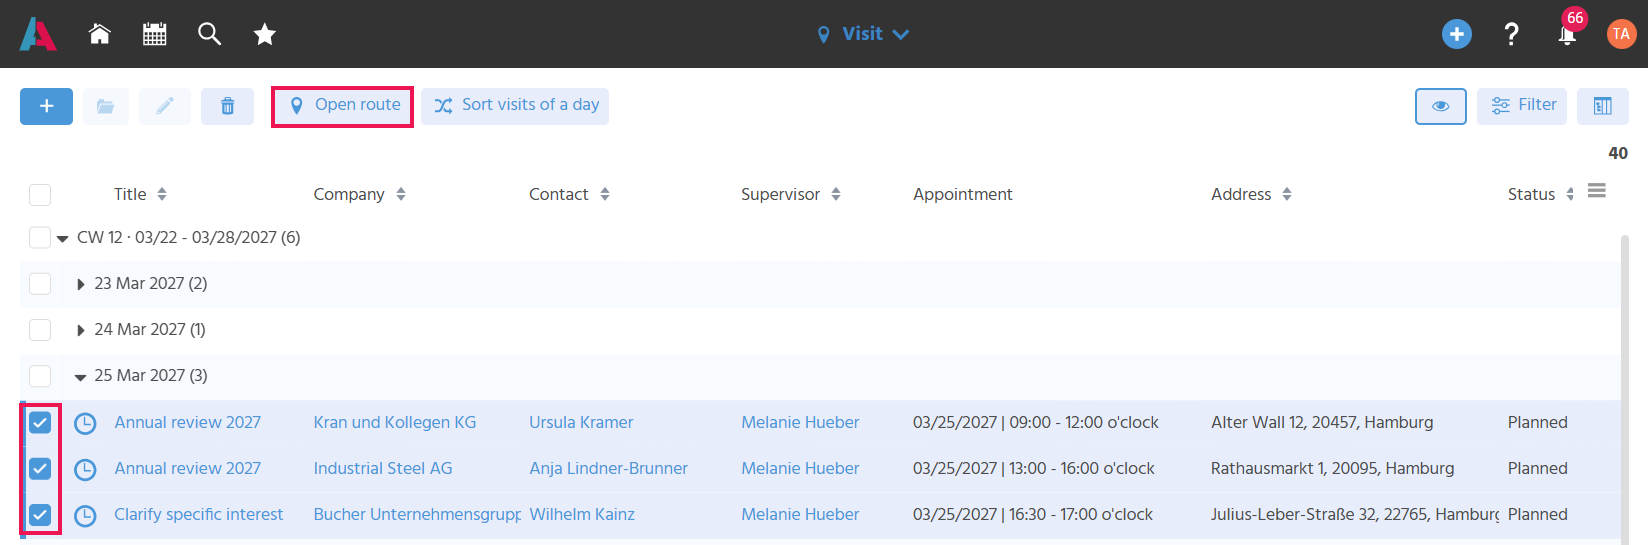The width and height of the screenshot is (1648, 545).
Task: Open the help question mark
Action: pyautogui.click(x=1511, y=34)
